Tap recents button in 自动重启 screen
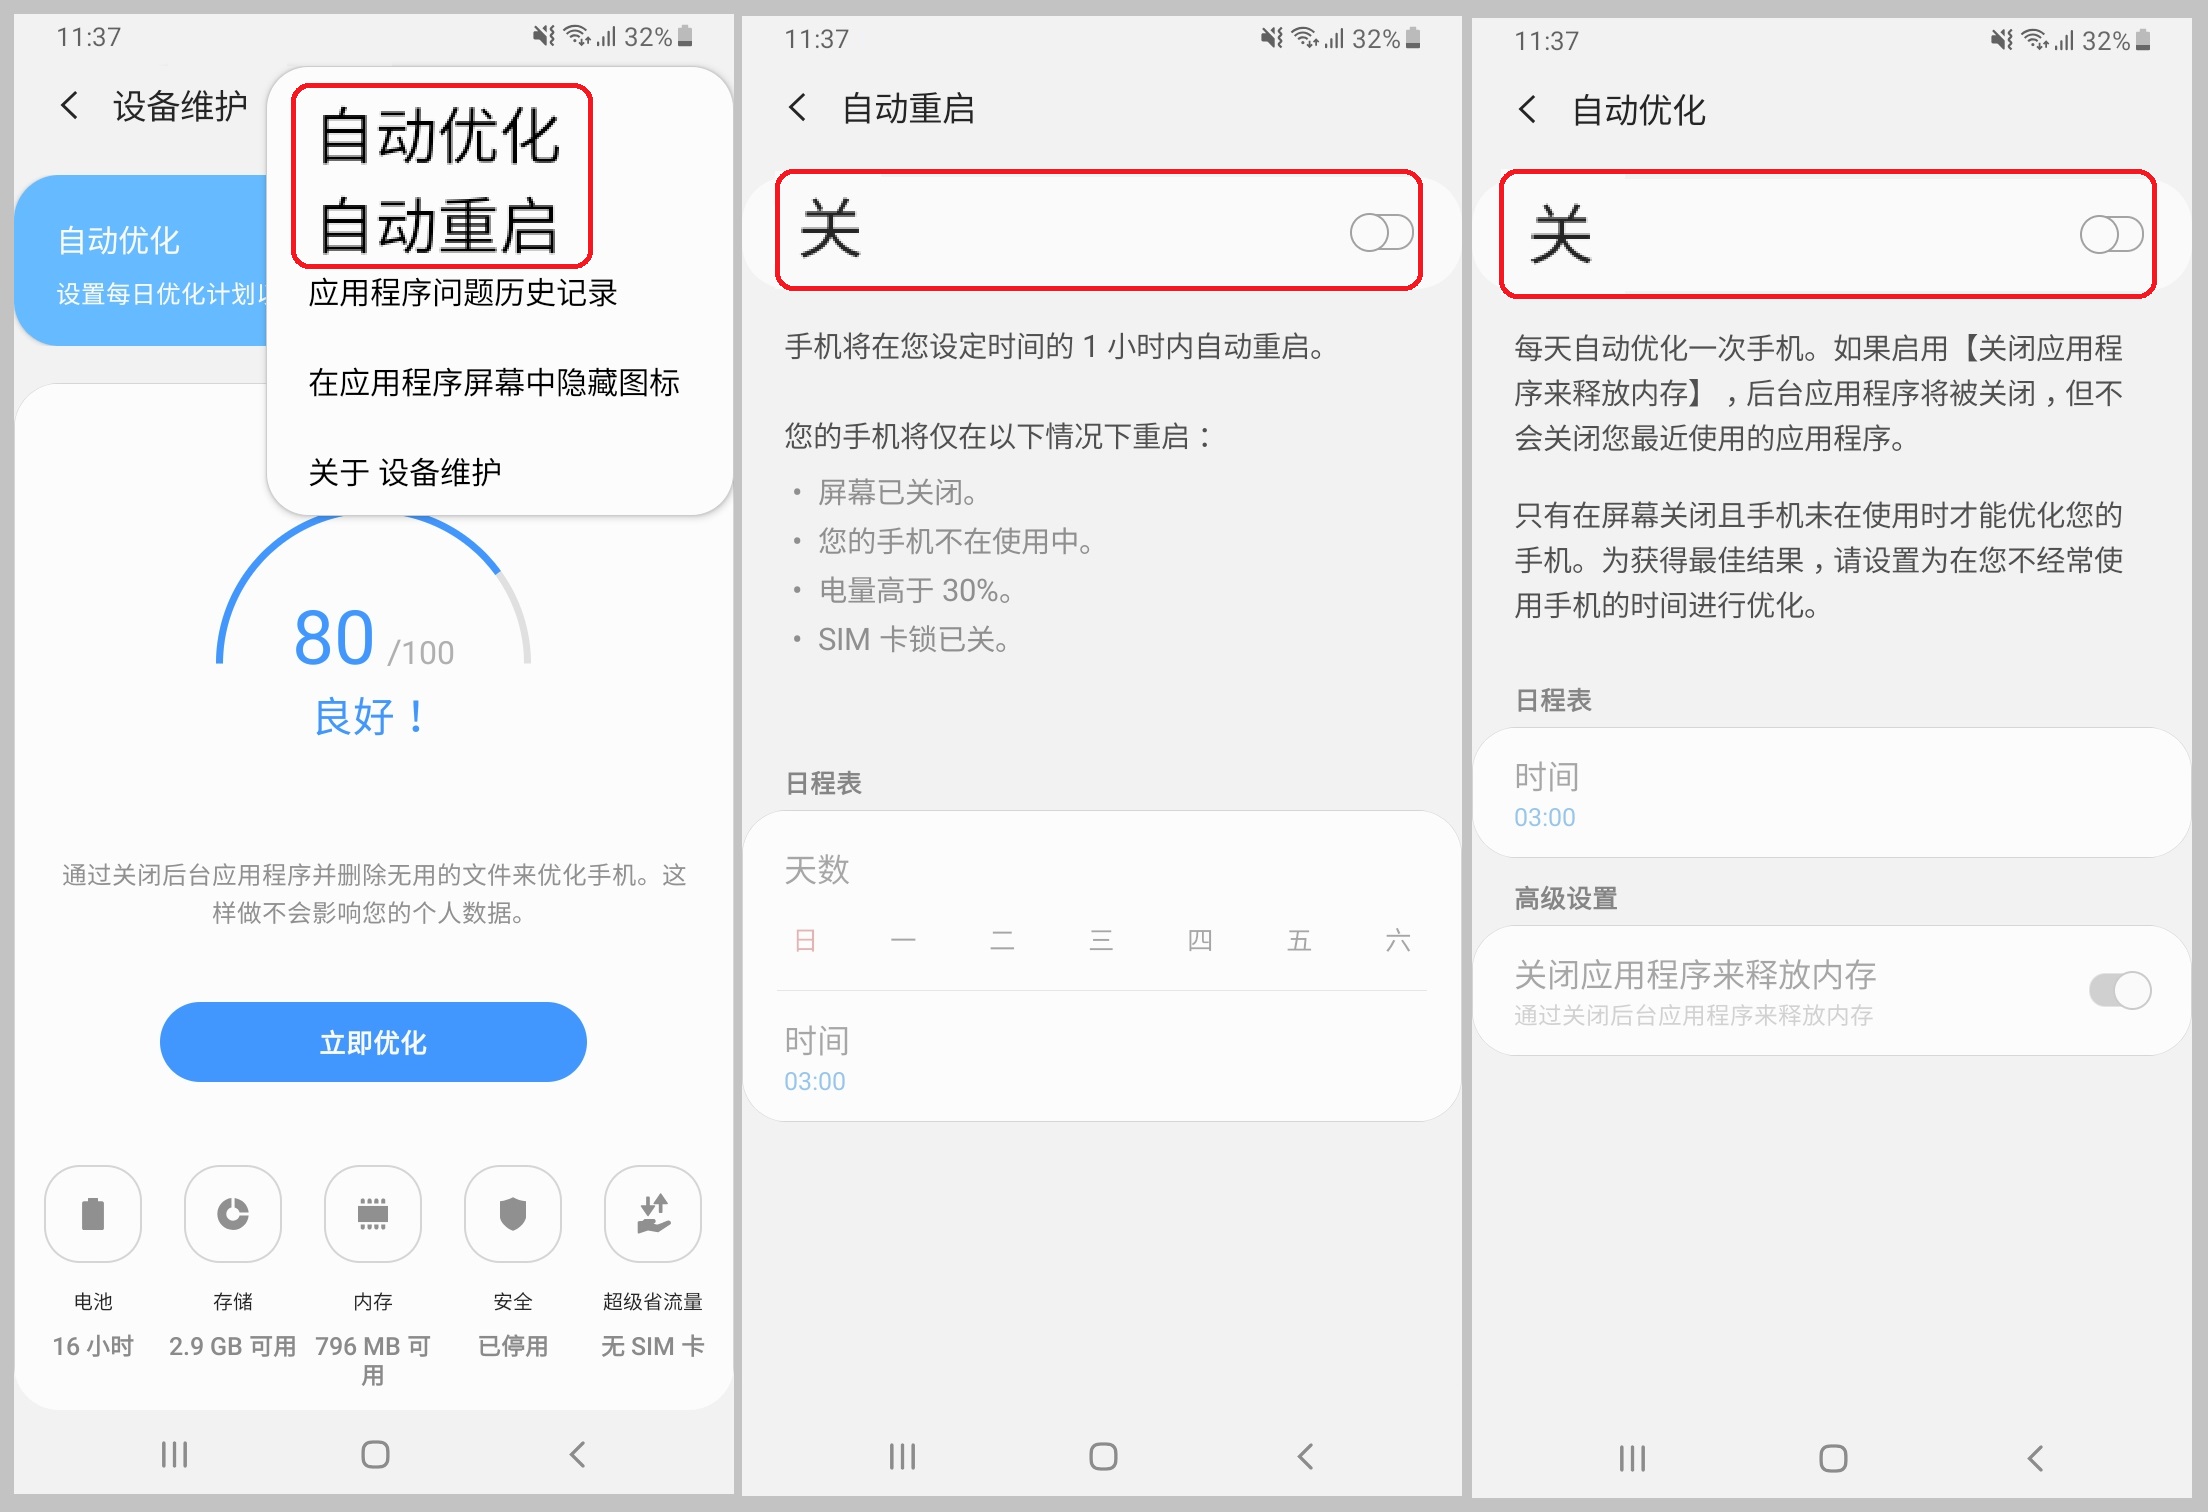The height and width of the screenshot is (1512, 2208). coord(903,1456)
